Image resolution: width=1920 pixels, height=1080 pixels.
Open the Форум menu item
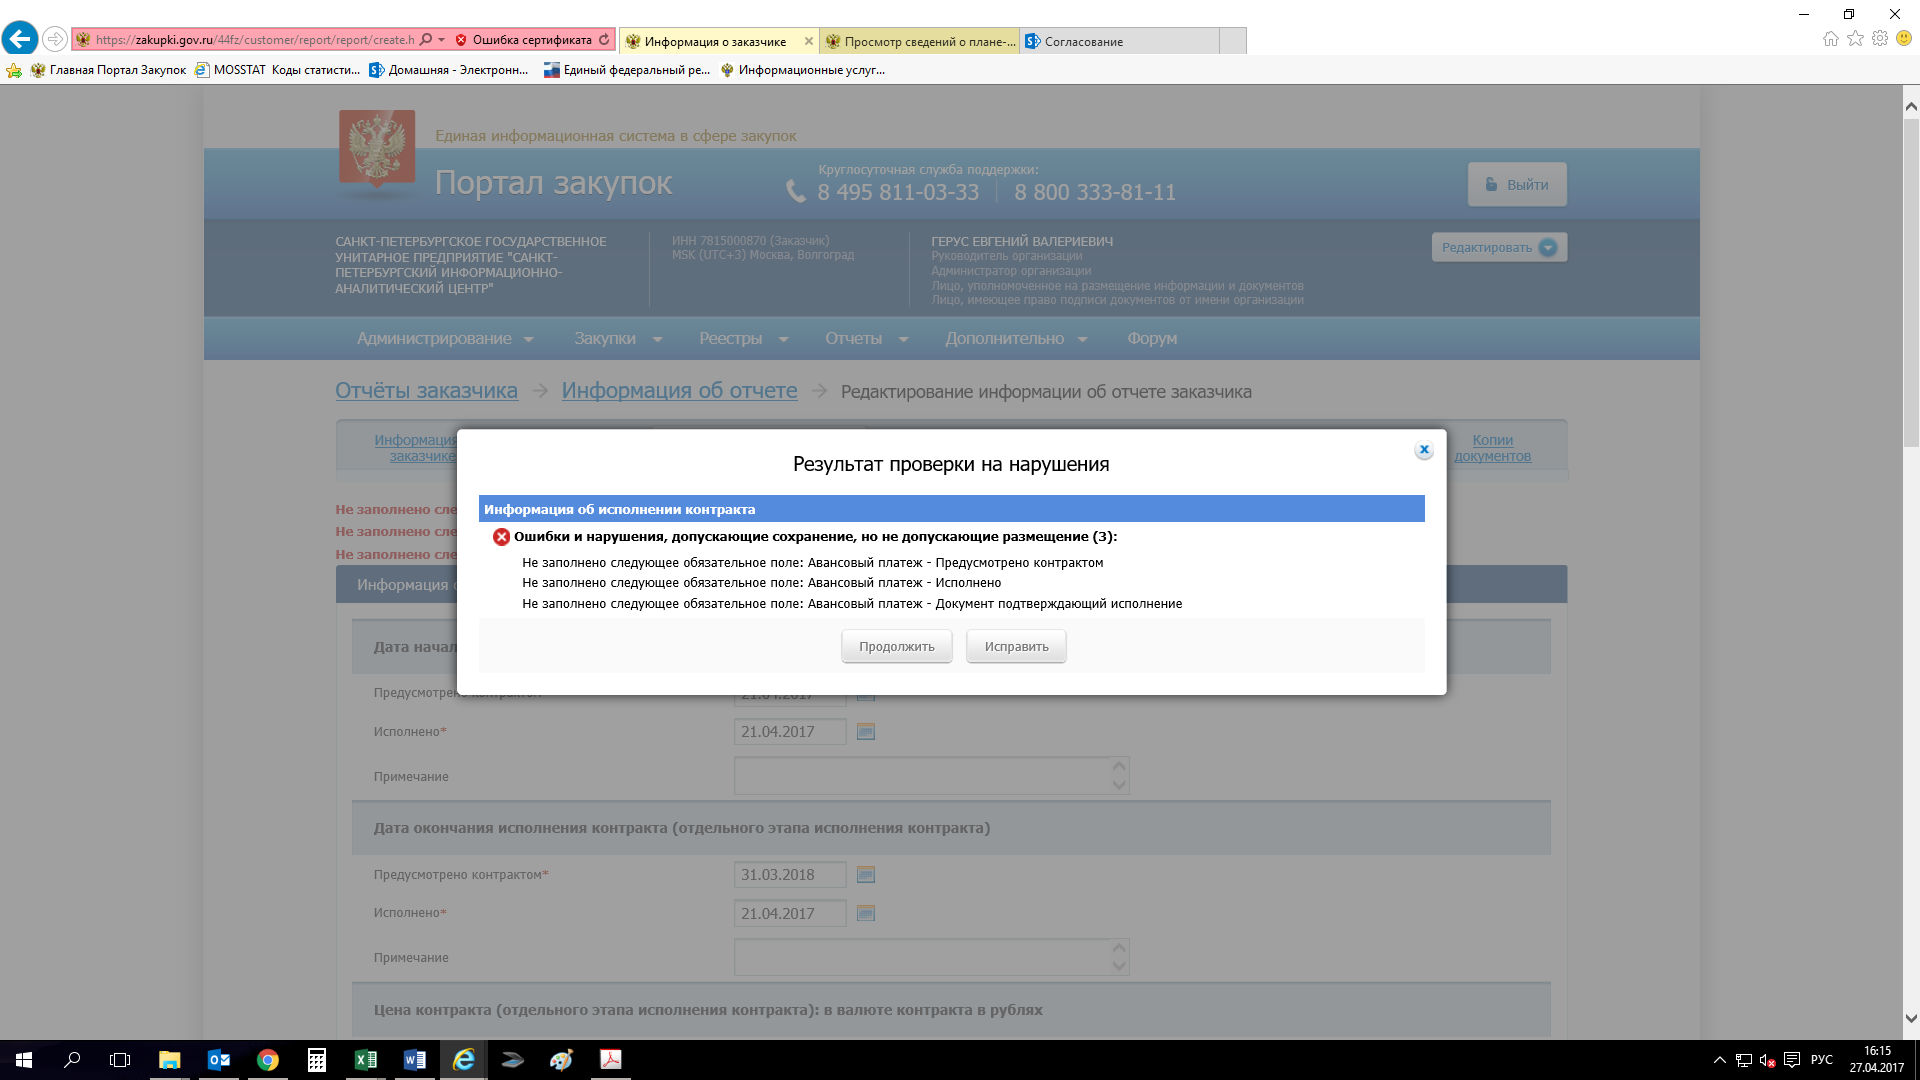click(1152, 339)
